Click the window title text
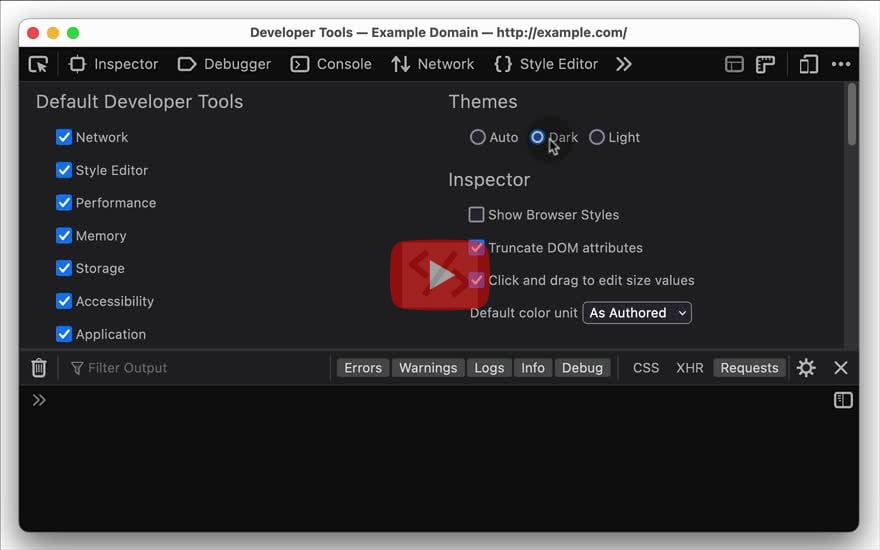 click(438, 33)
